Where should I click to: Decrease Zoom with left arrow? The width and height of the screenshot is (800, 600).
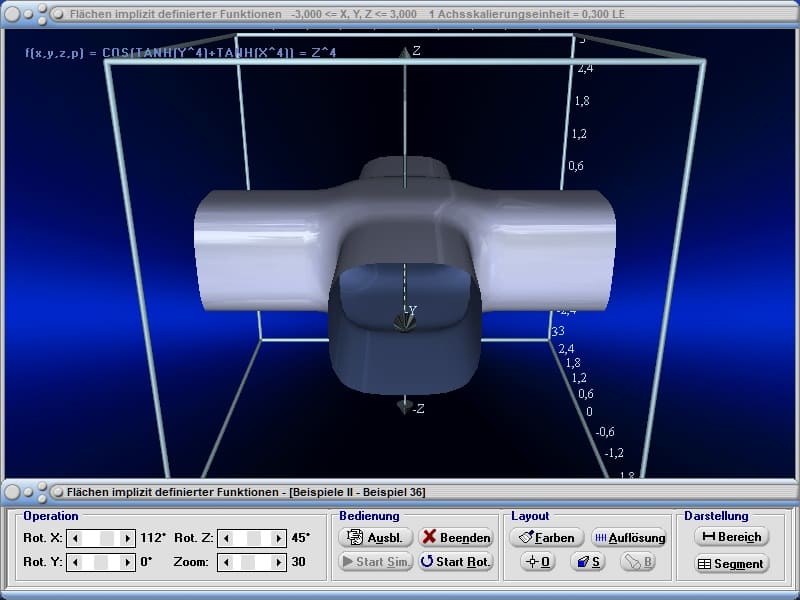225,562
